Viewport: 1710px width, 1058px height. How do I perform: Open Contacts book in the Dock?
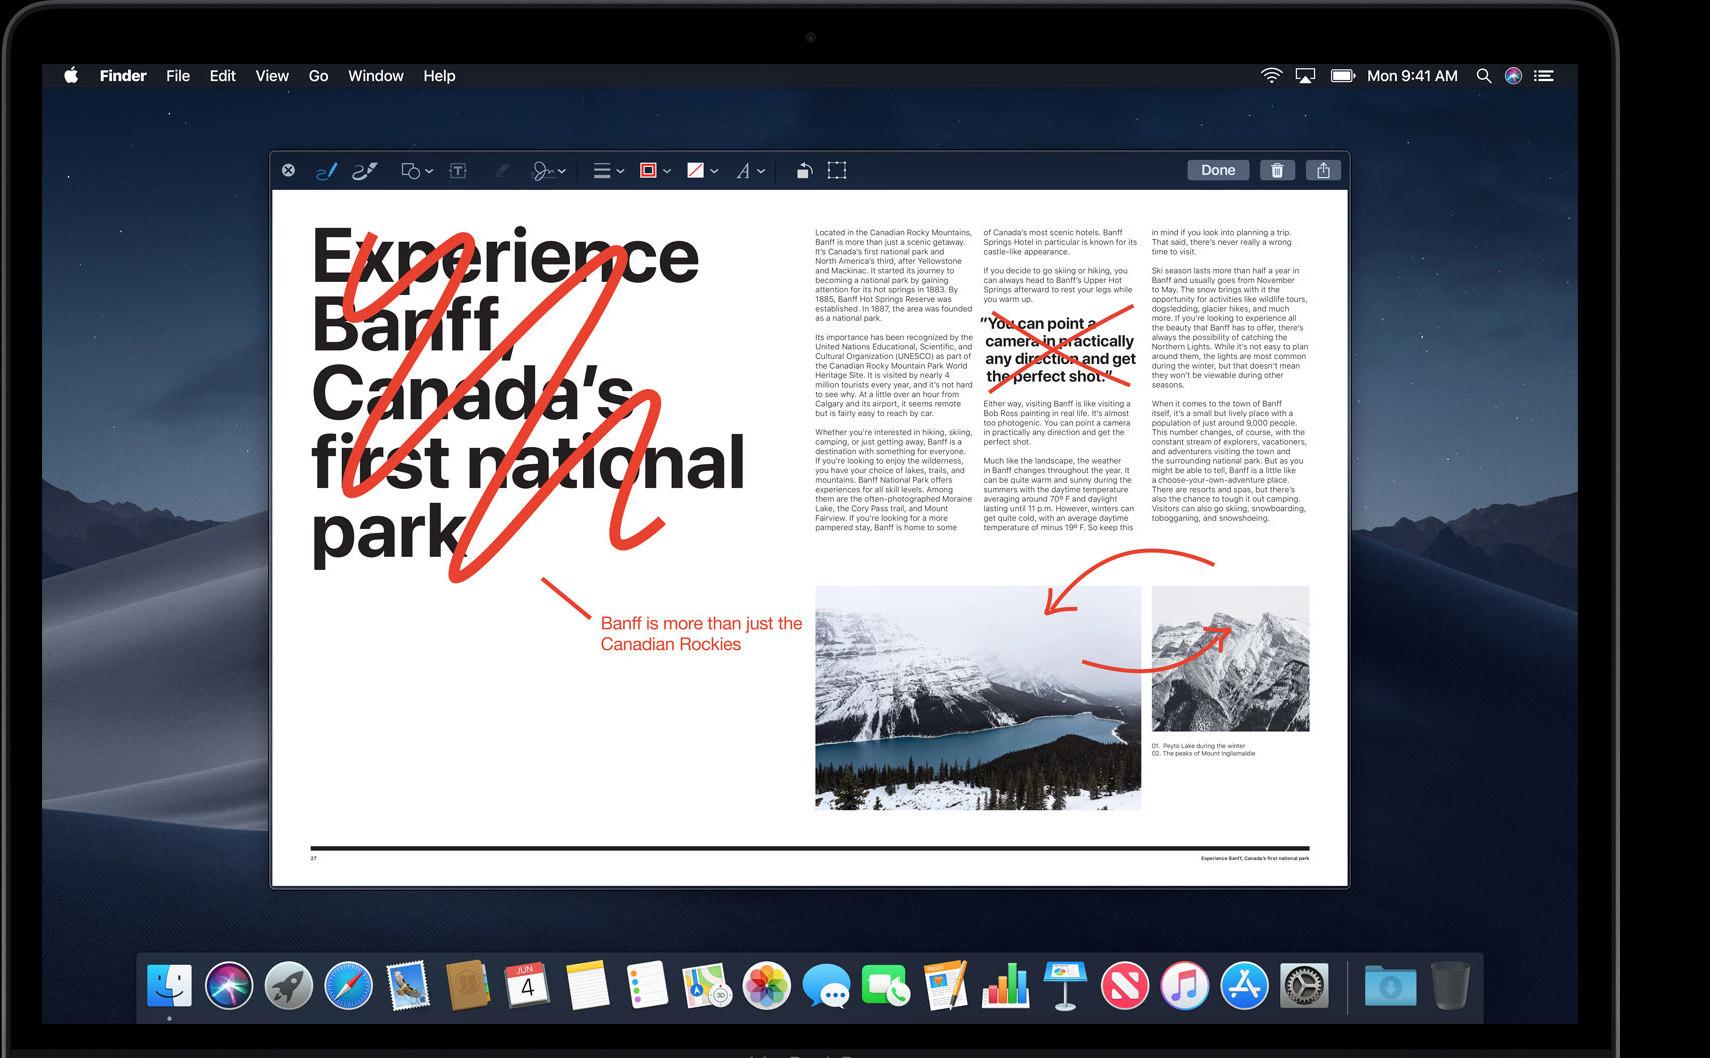[x=467, y=986]
